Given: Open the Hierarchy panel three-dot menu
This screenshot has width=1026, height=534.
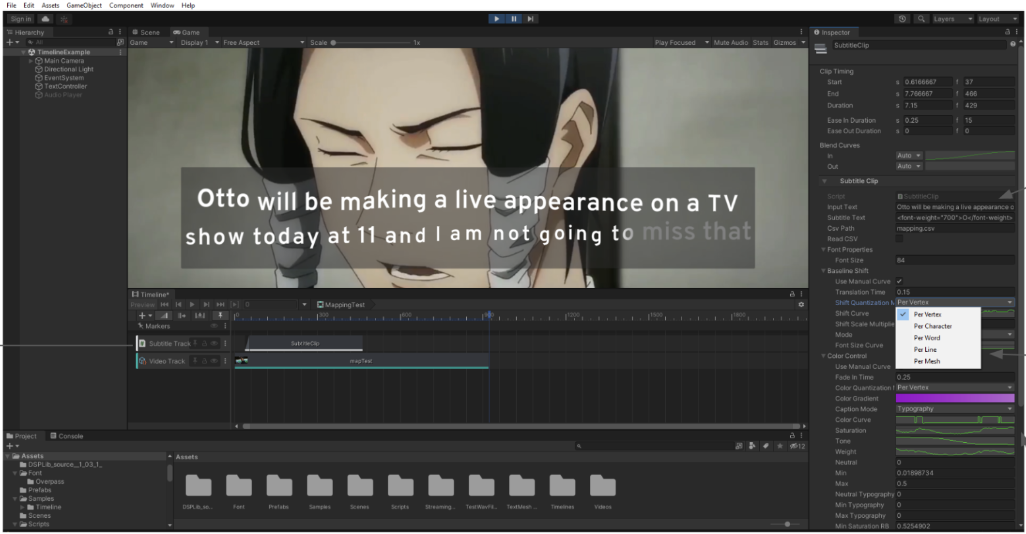Looking at the screenshot, I should 120,31.
